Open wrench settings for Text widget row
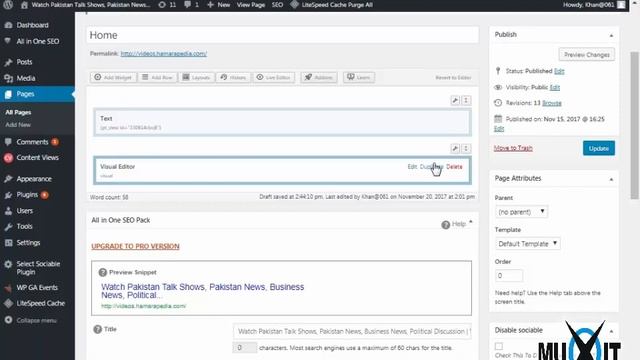Image resolution: width=640 pixels, height=360 pixels. (x=455, y=100)
